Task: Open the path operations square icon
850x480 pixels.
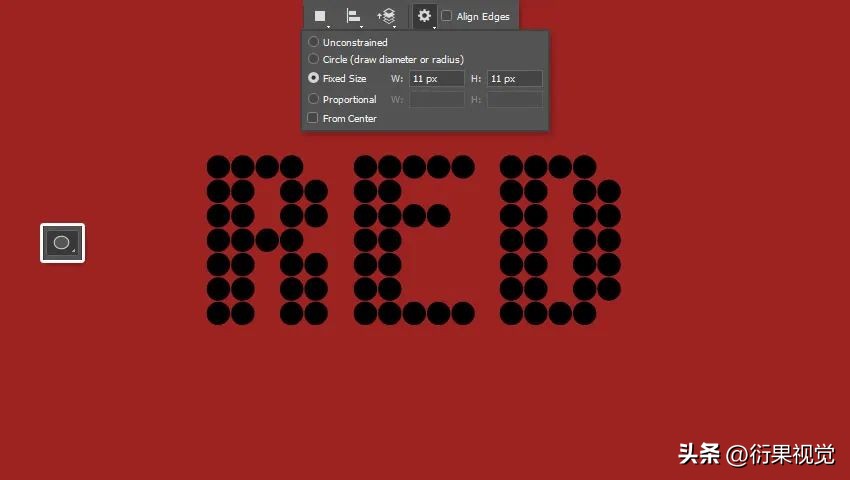Action: (320, 16)
